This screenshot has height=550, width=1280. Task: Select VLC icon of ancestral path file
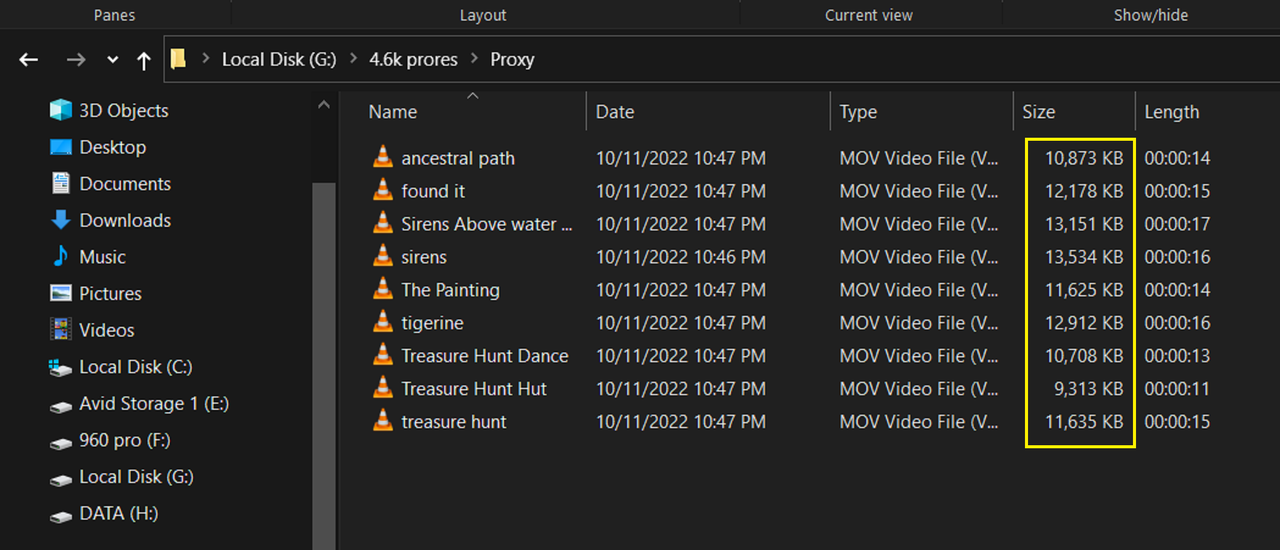[x=382, y=157]
